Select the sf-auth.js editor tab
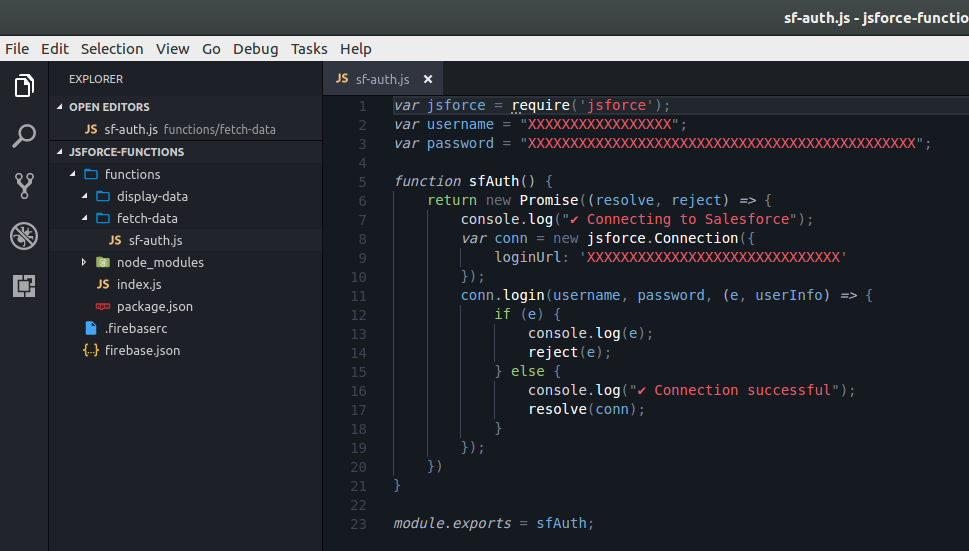The image size is (969, 551). pyautogui.click(x=383, y=79)
